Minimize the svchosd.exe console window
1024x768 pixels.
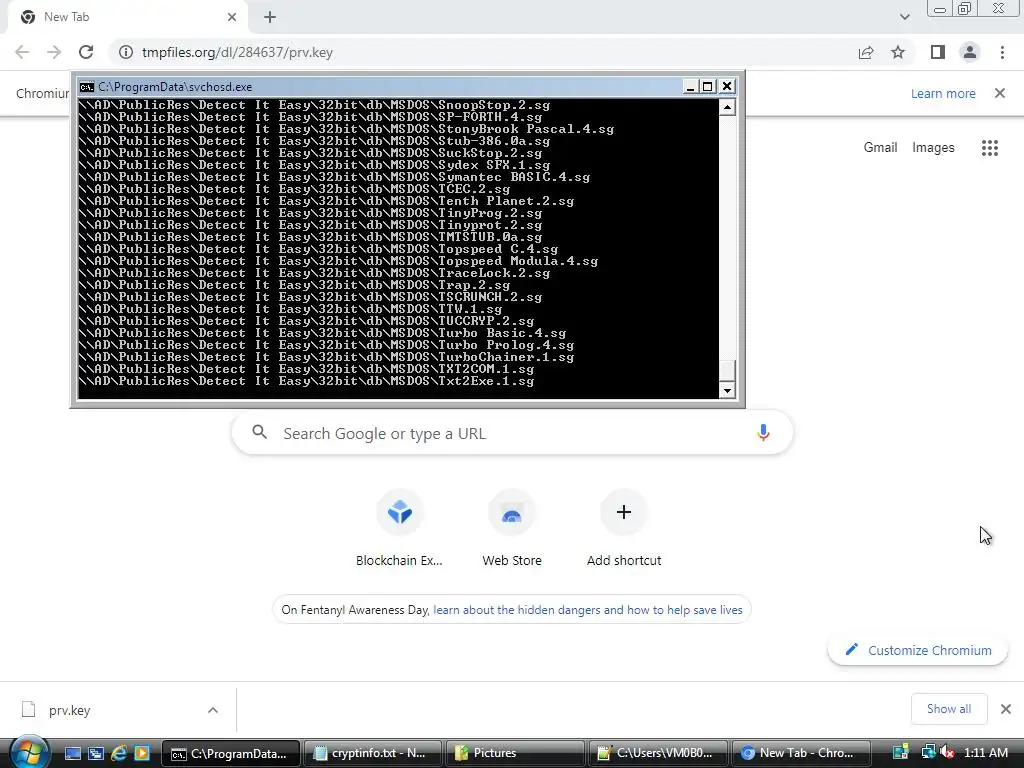click(691, 87)
